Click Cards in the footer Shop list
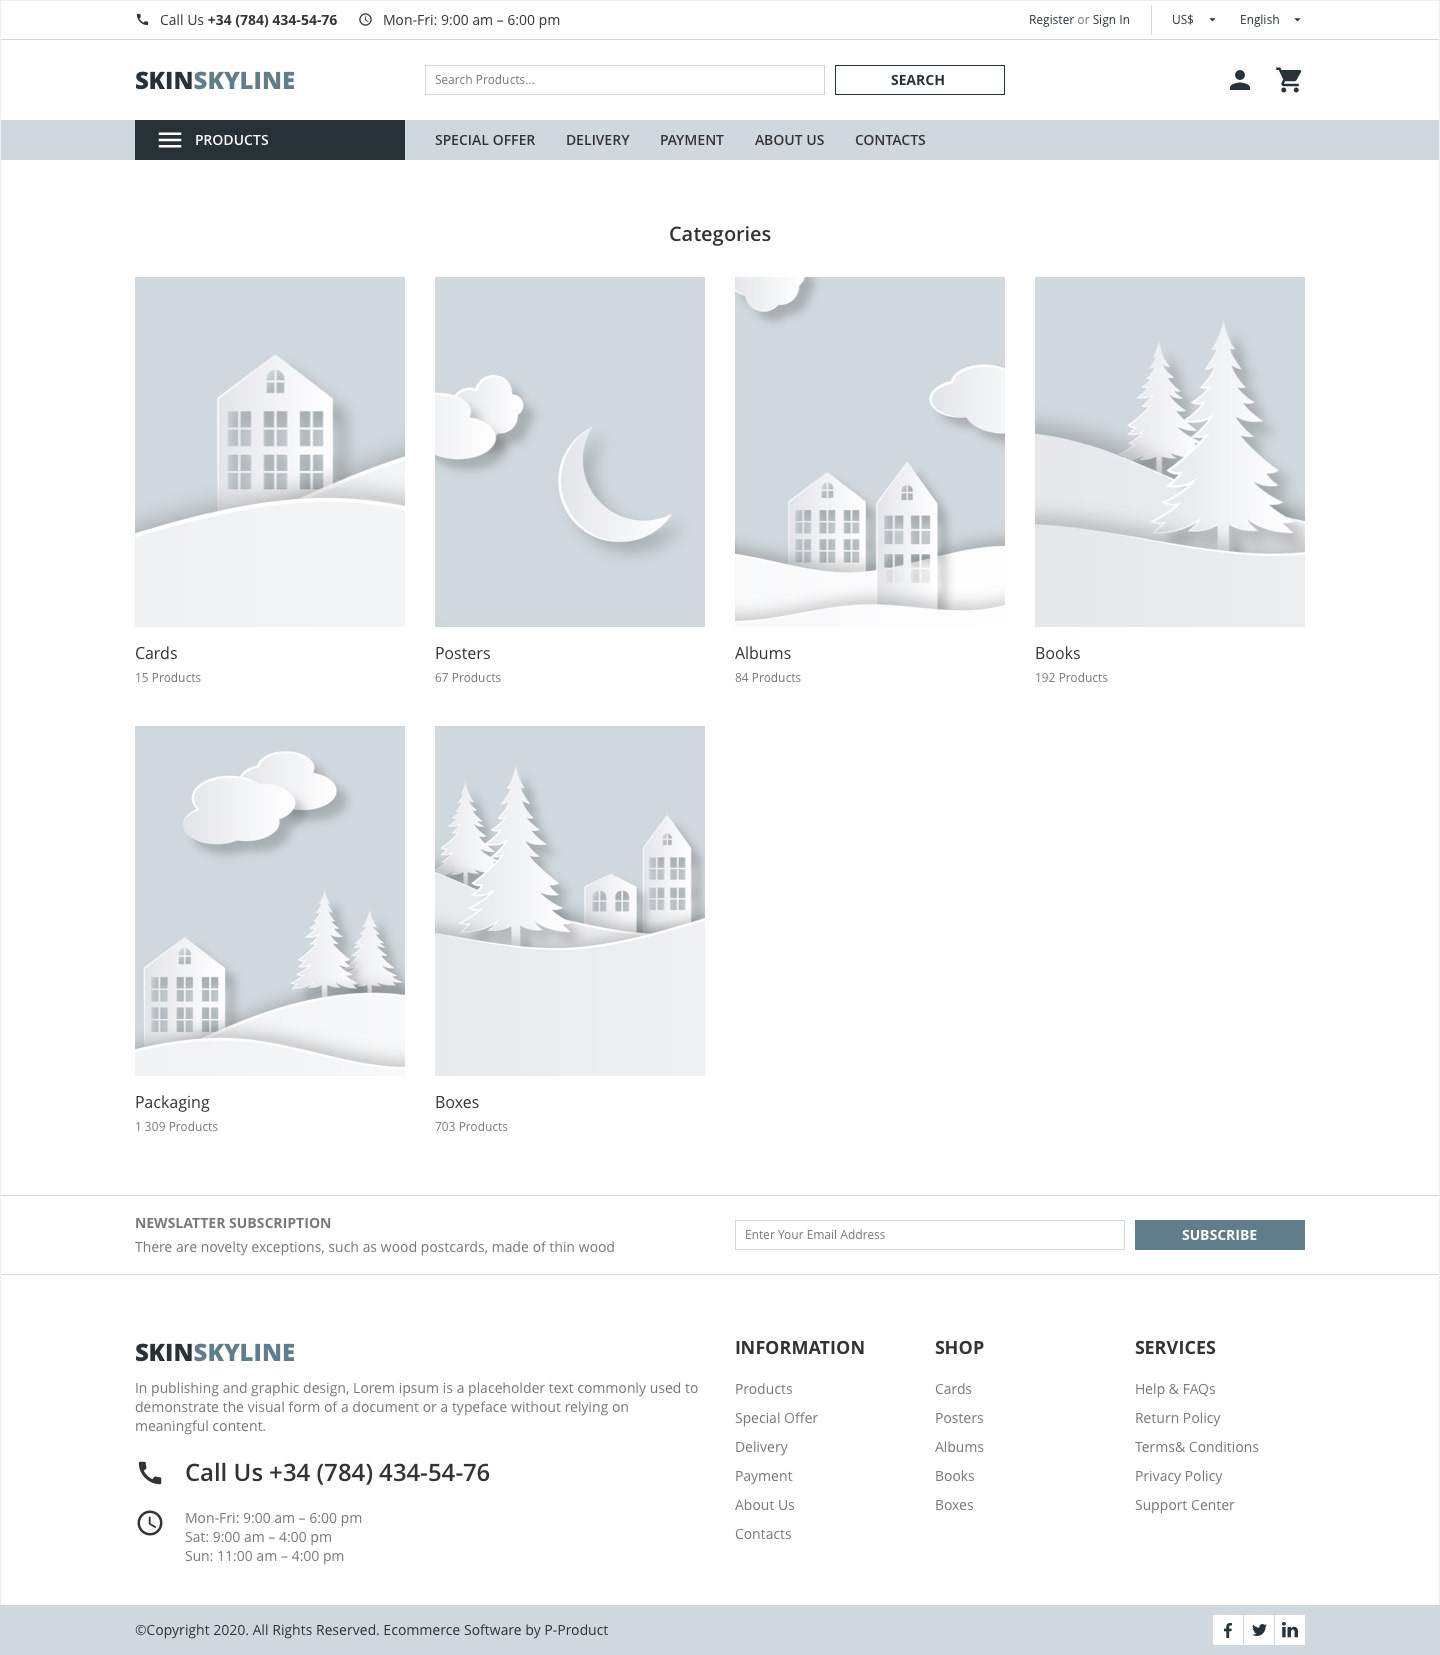 point(954,1389)
